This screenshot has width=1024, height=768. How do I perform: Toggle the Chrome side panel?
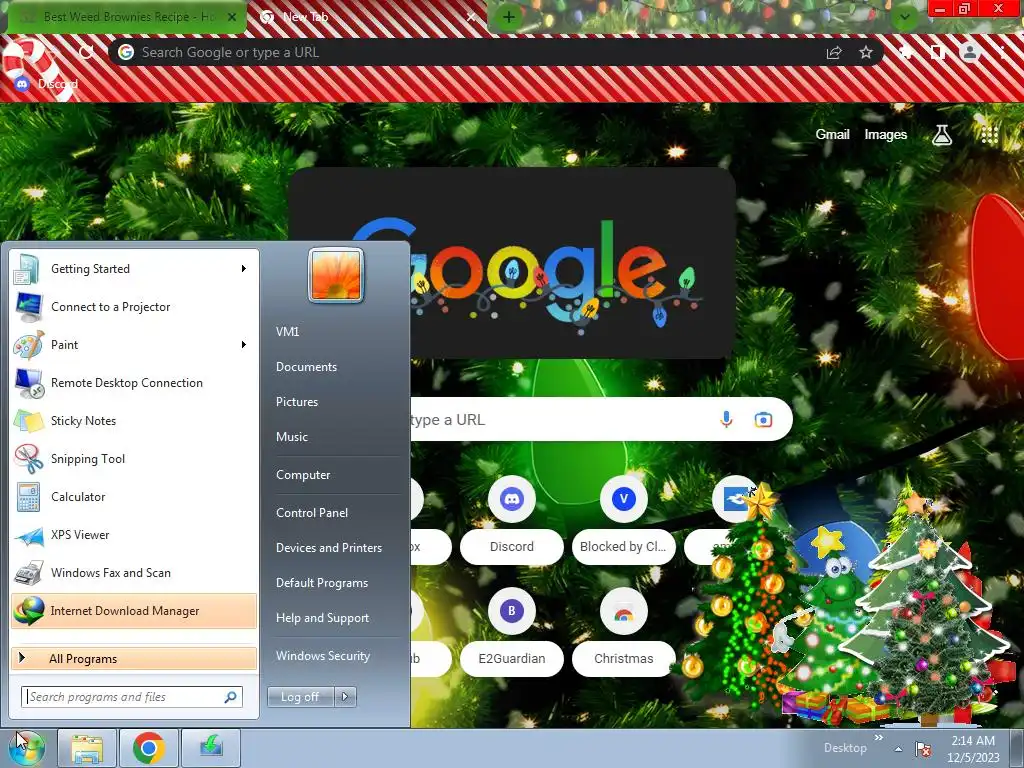point(937,52)
